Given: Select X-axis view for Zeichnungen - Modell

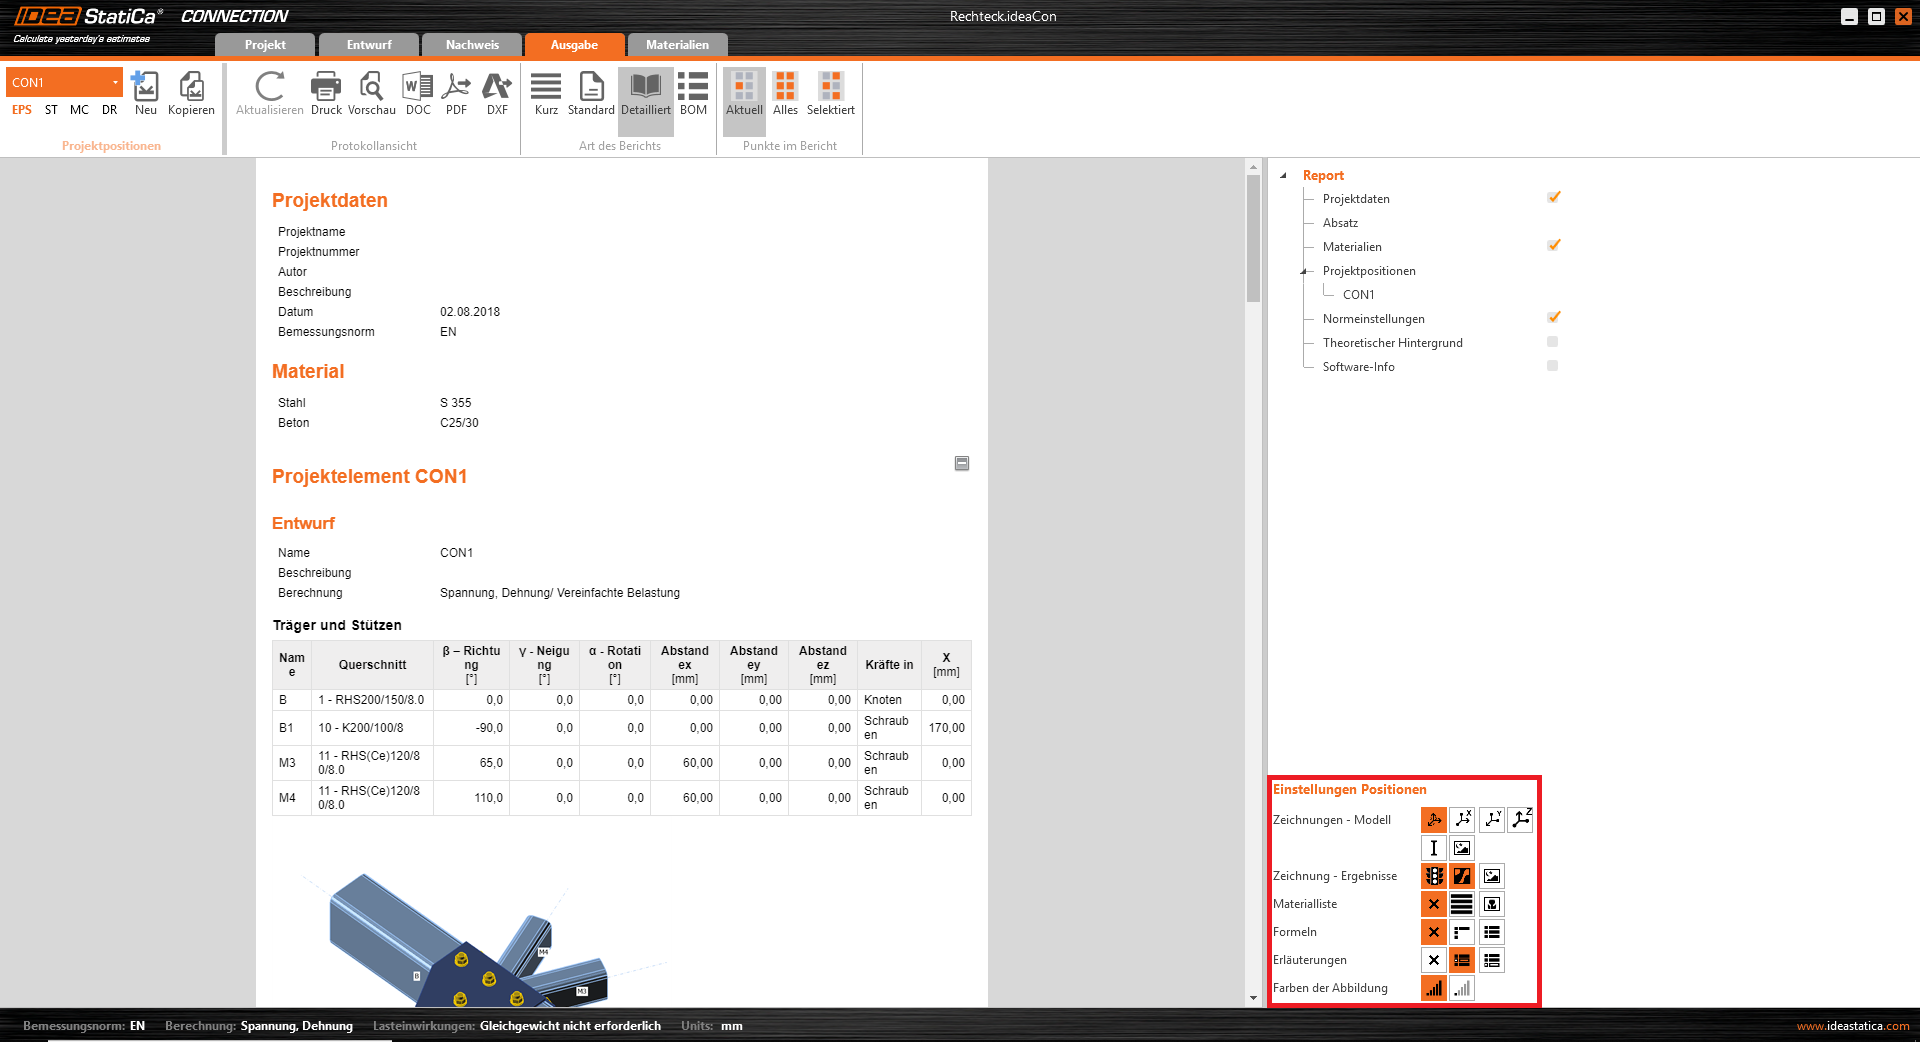Looking at the screenshot, I should (1463, 820).
